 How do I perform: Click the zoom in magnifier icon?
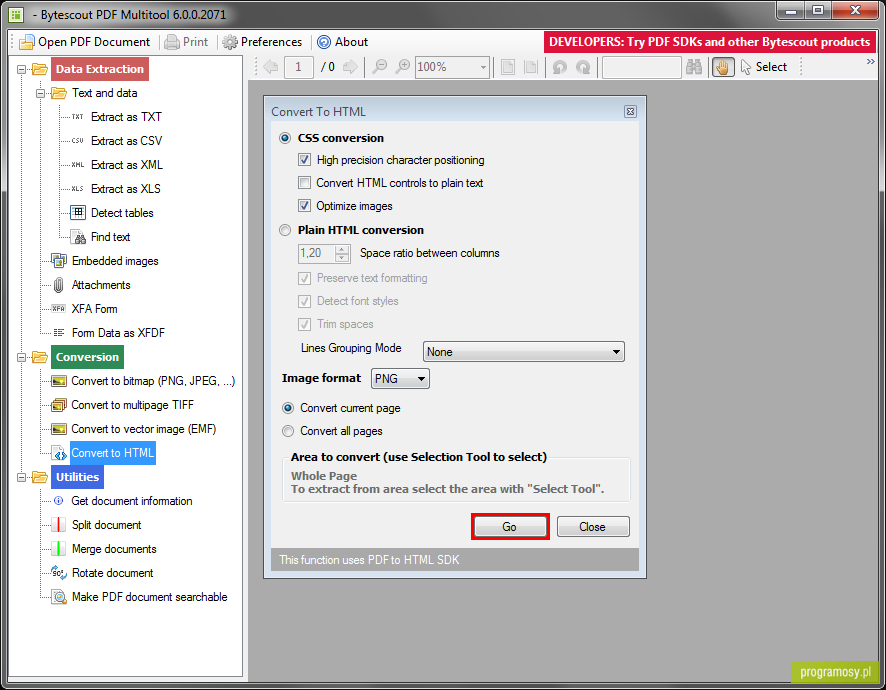tap(403, 67)
